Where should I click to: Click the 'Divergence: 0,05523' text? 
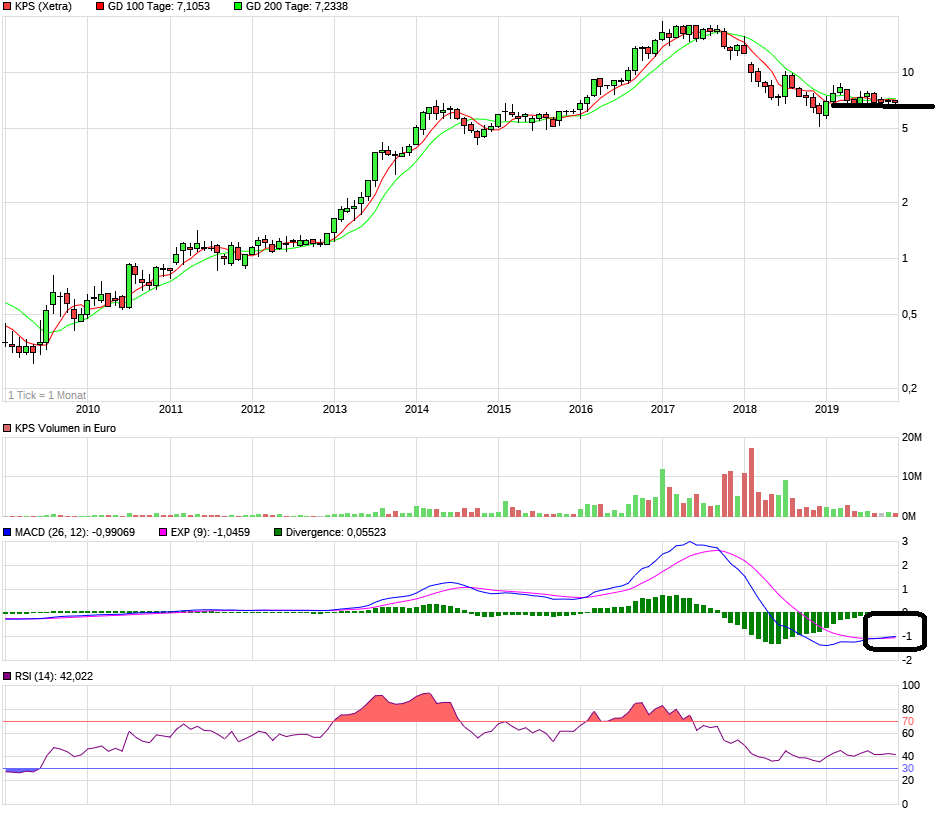tap(336, 532)
